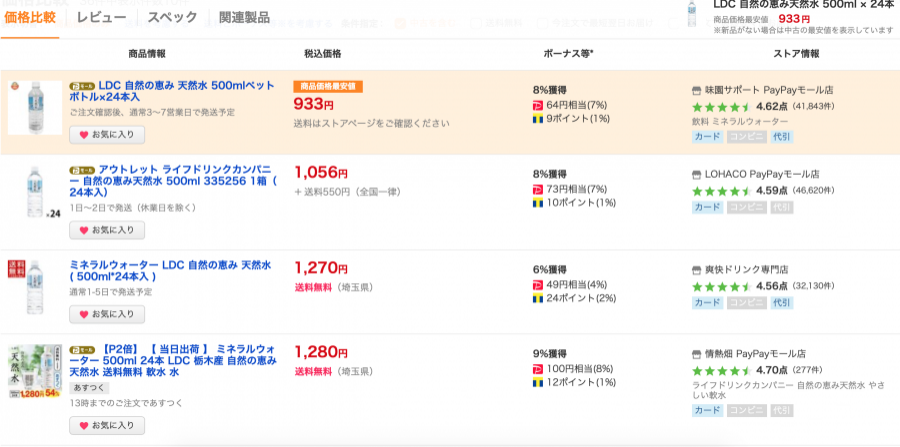This screenshot has height=447, width=900.
Task: Click store icon beside LOHACO PayPayモール店
Action: [697, 174]
